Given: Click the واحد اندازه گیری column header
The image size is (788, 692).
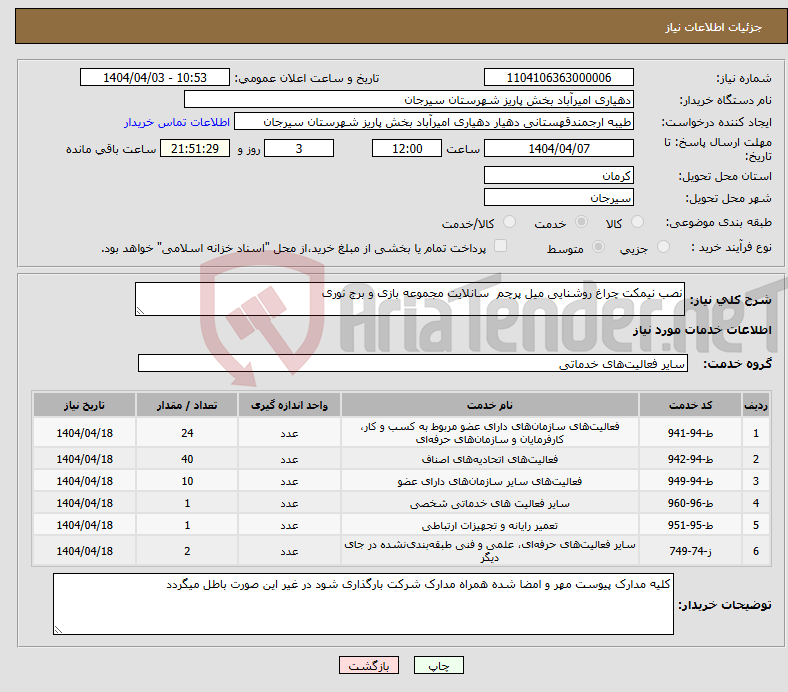Looking at the screenshot, I should 289,405.
